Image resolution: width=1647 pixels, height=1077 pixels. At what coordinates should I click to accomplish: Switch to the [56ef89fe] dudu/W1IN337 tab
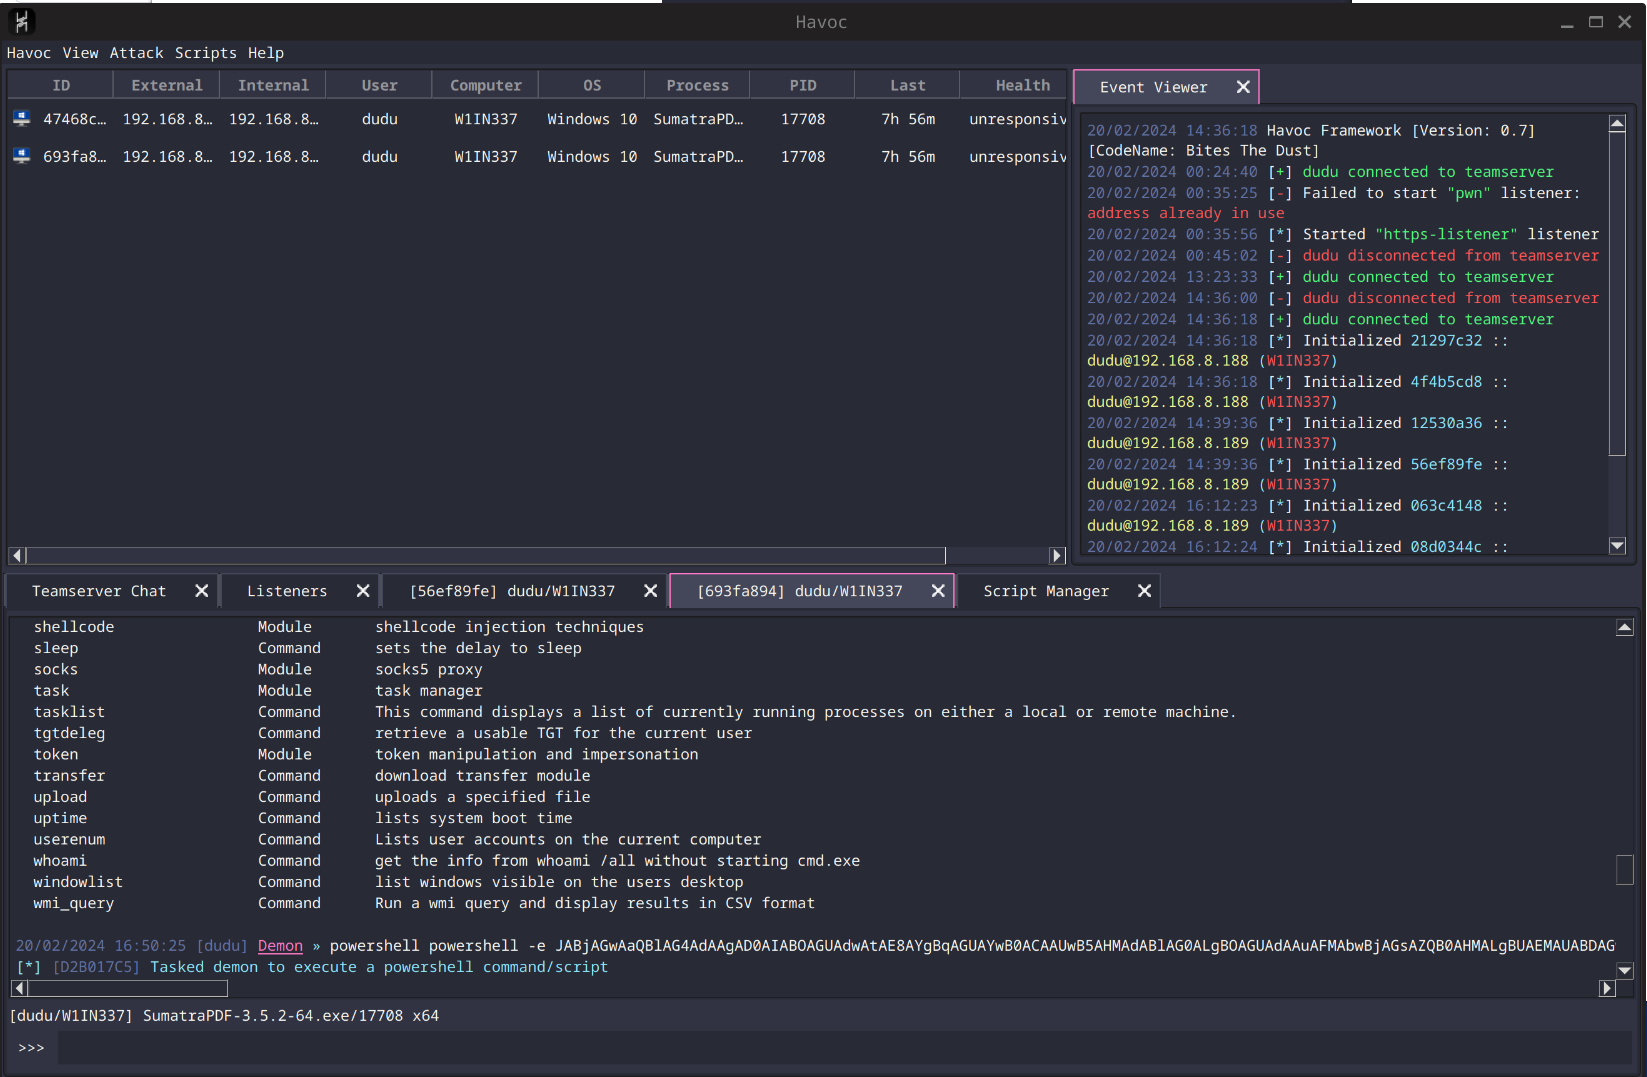click(512, 591)
